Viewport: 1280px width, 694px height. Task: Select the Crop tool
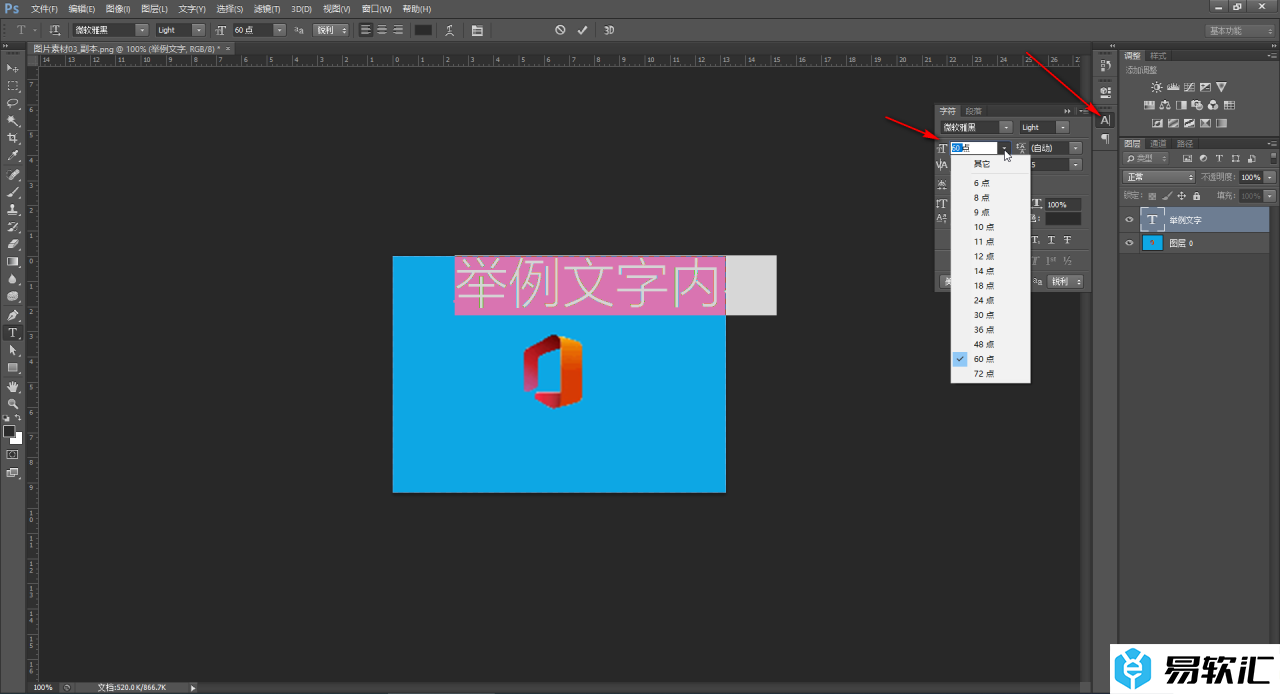coord(13,138)
